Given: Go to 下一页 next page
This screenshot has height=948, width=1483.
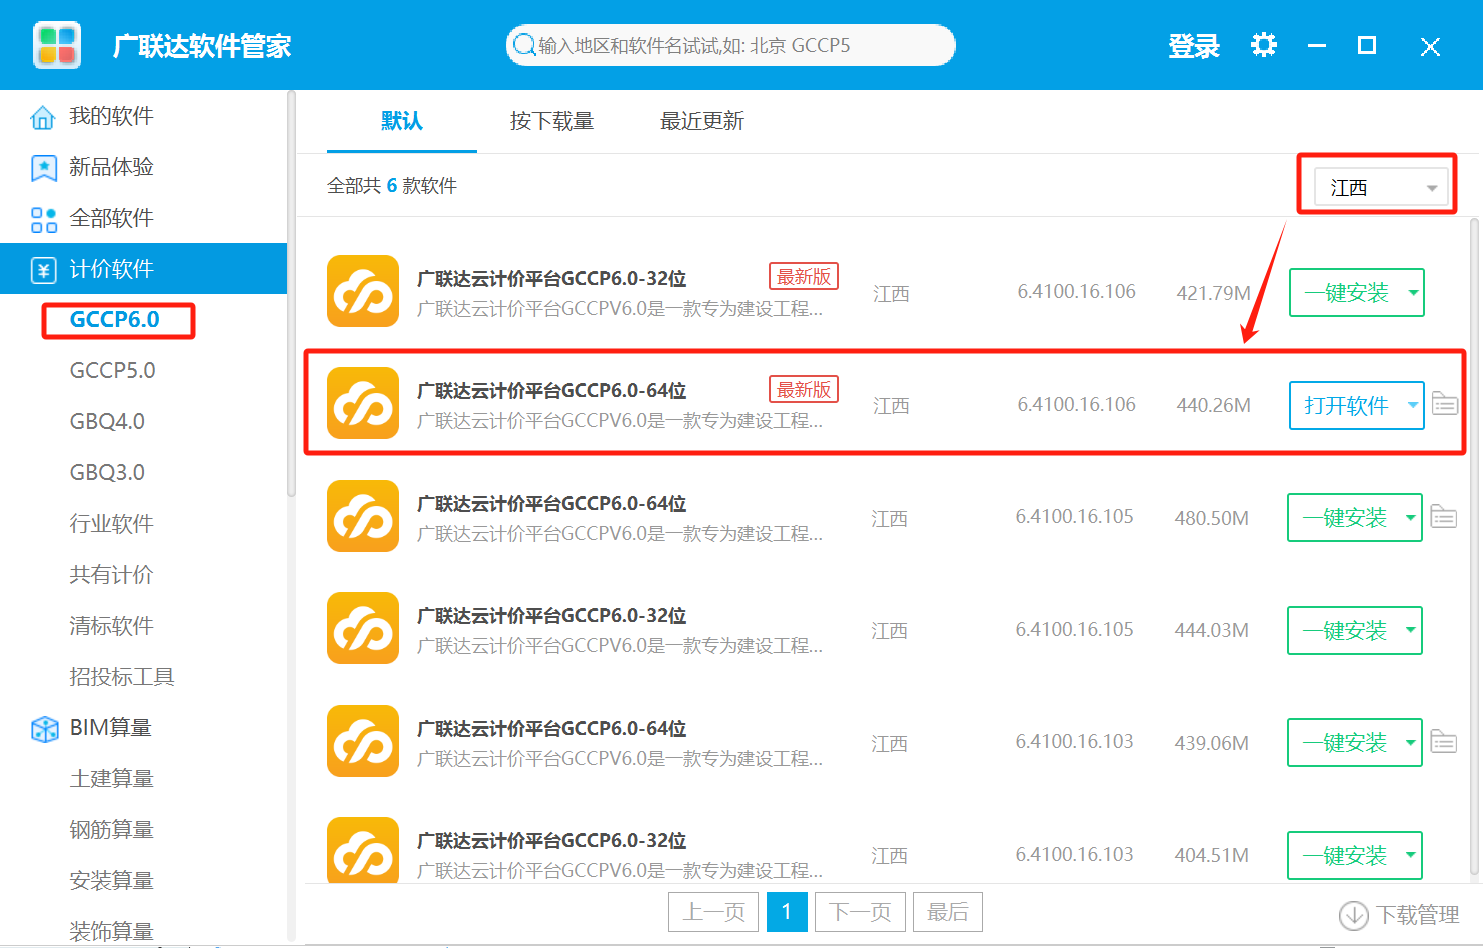Looking at the screenshot, I should tap(860, 912).
